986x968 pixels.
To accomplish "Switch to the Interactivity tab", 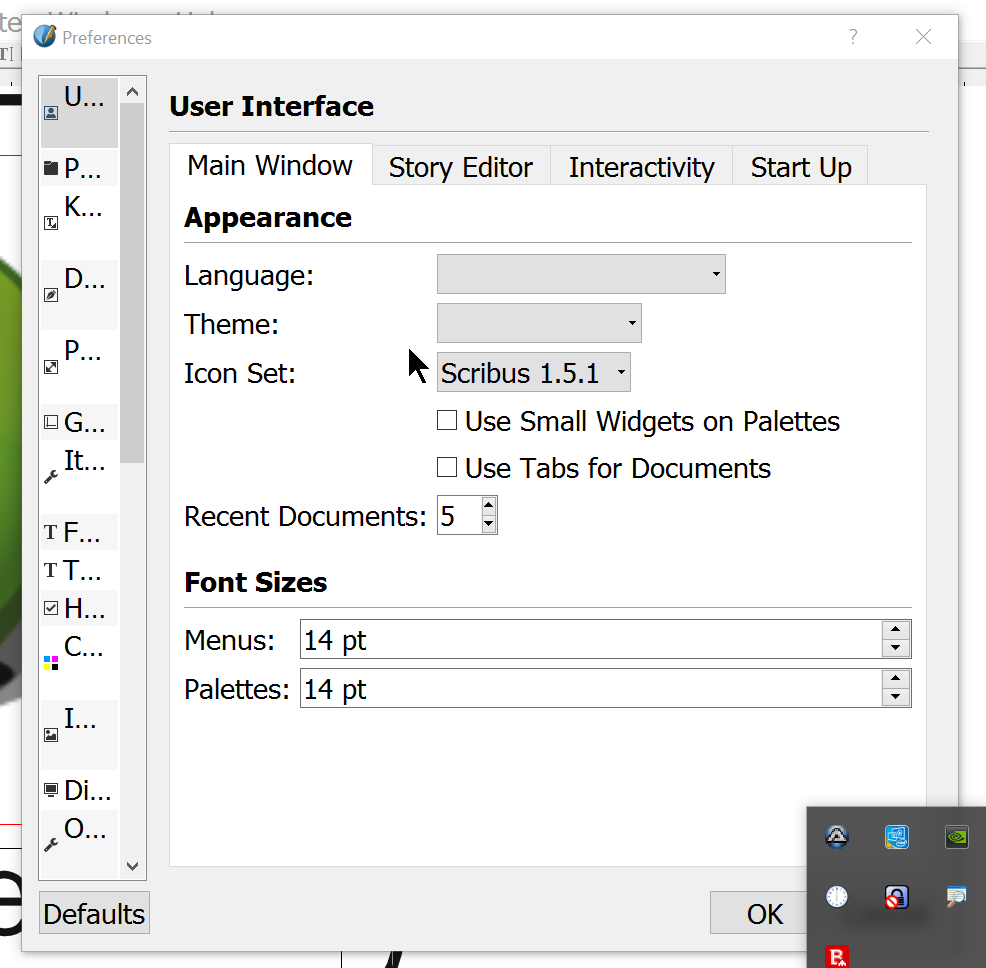I will [641, 167].
